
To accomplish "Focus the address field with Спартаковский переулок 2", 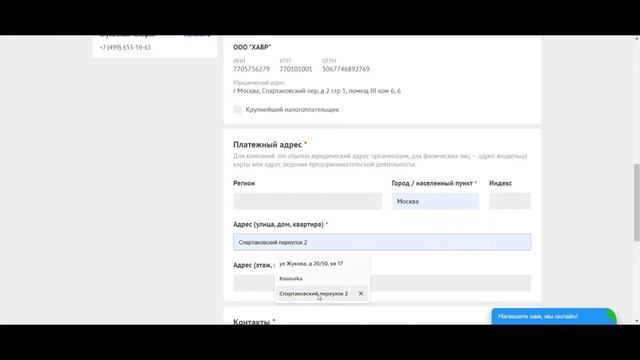I will [382, 242].
